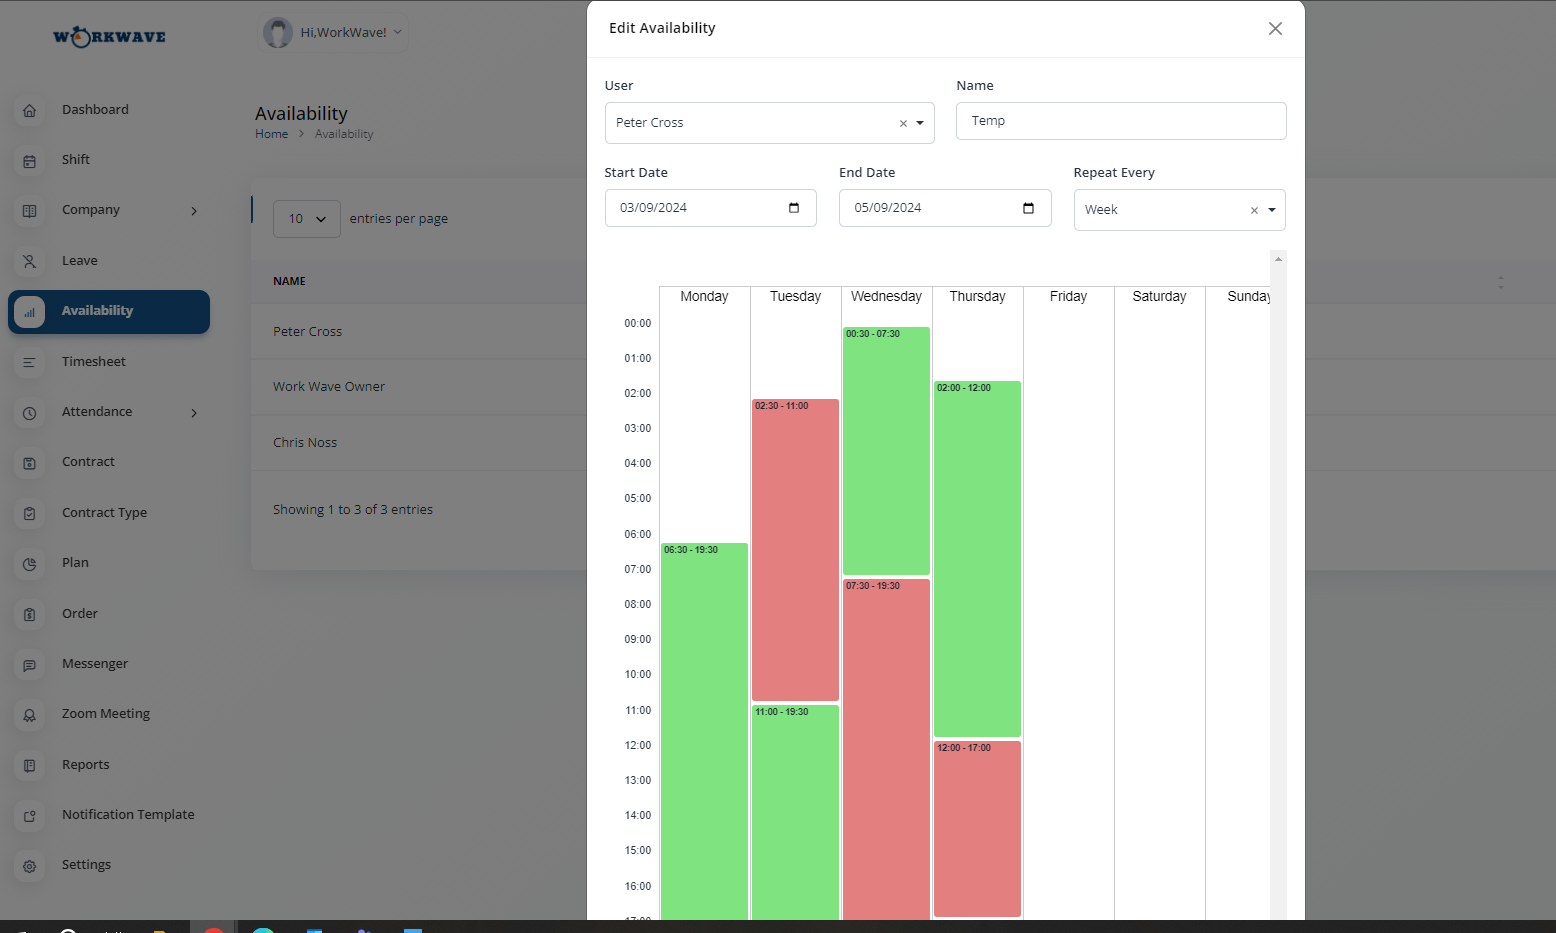Screen dimensions: 1556x933
Task: Click the Home breadcrumb link
Action: click(x=271, y=134)
